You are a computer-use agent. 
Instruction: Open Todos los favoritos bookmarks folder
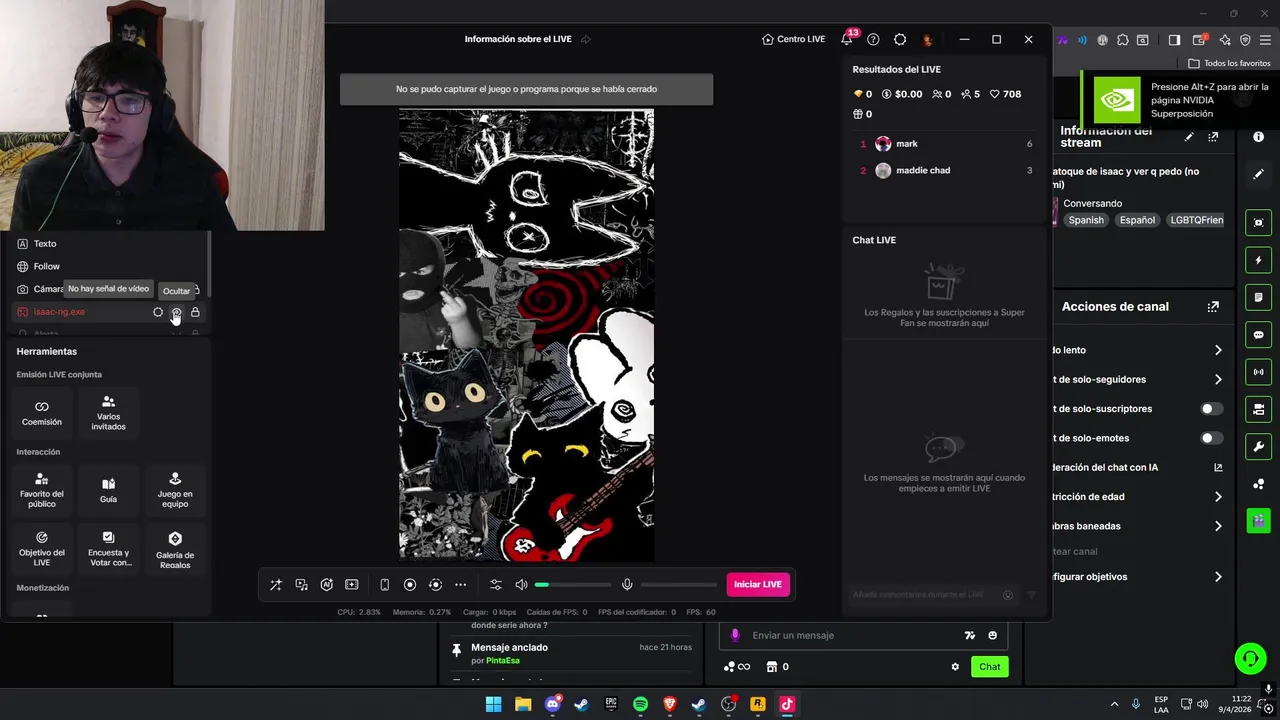pos(1229,63)
